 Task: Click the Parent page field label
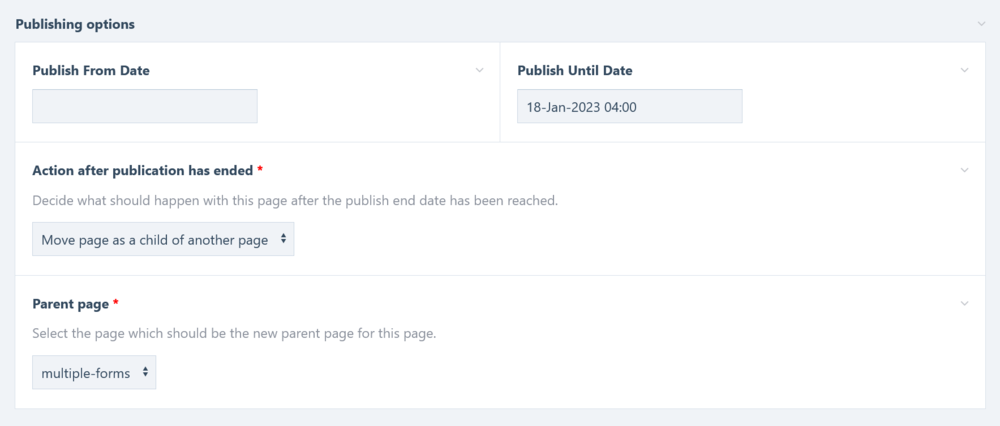69,303
